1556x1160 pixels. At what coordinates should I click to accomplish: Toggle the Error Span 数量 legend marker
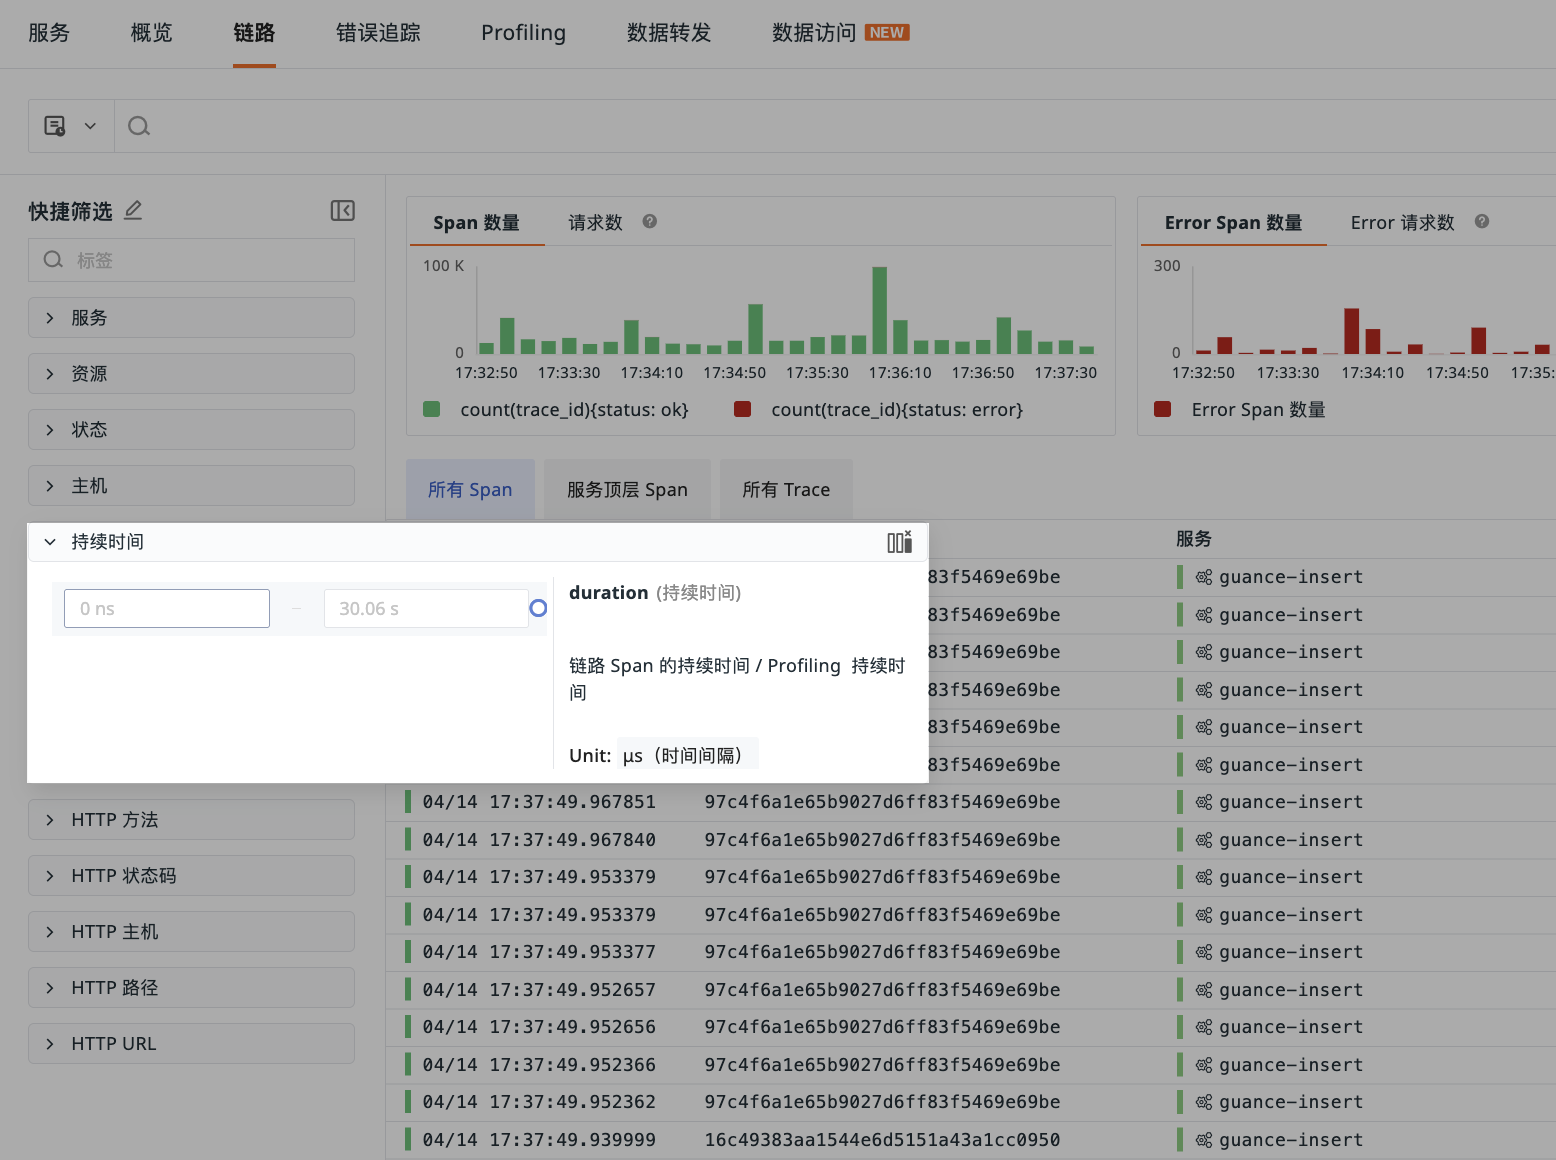tap(1163, 409)
